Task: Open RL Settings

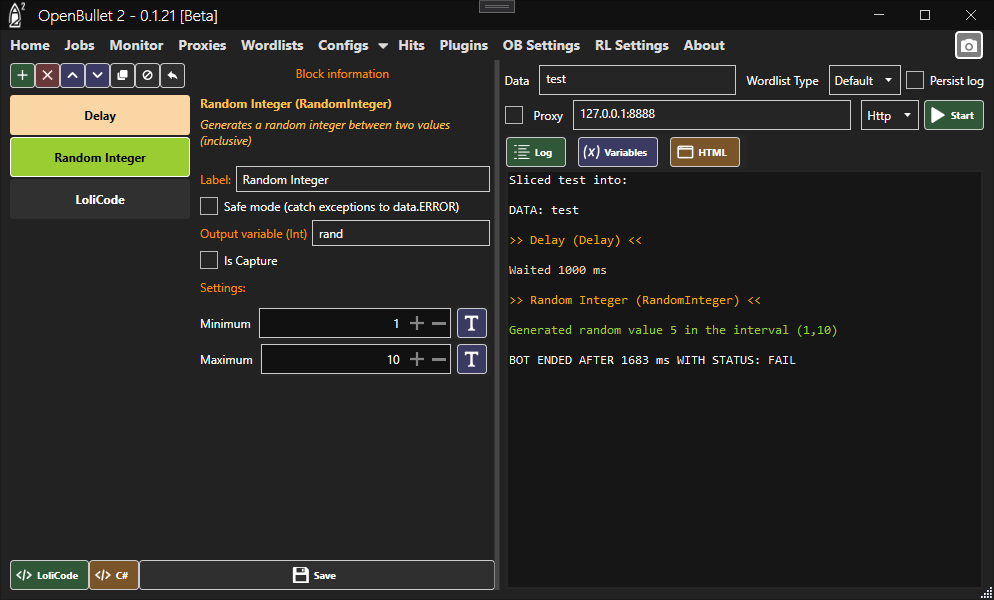Action: (631, 45)
